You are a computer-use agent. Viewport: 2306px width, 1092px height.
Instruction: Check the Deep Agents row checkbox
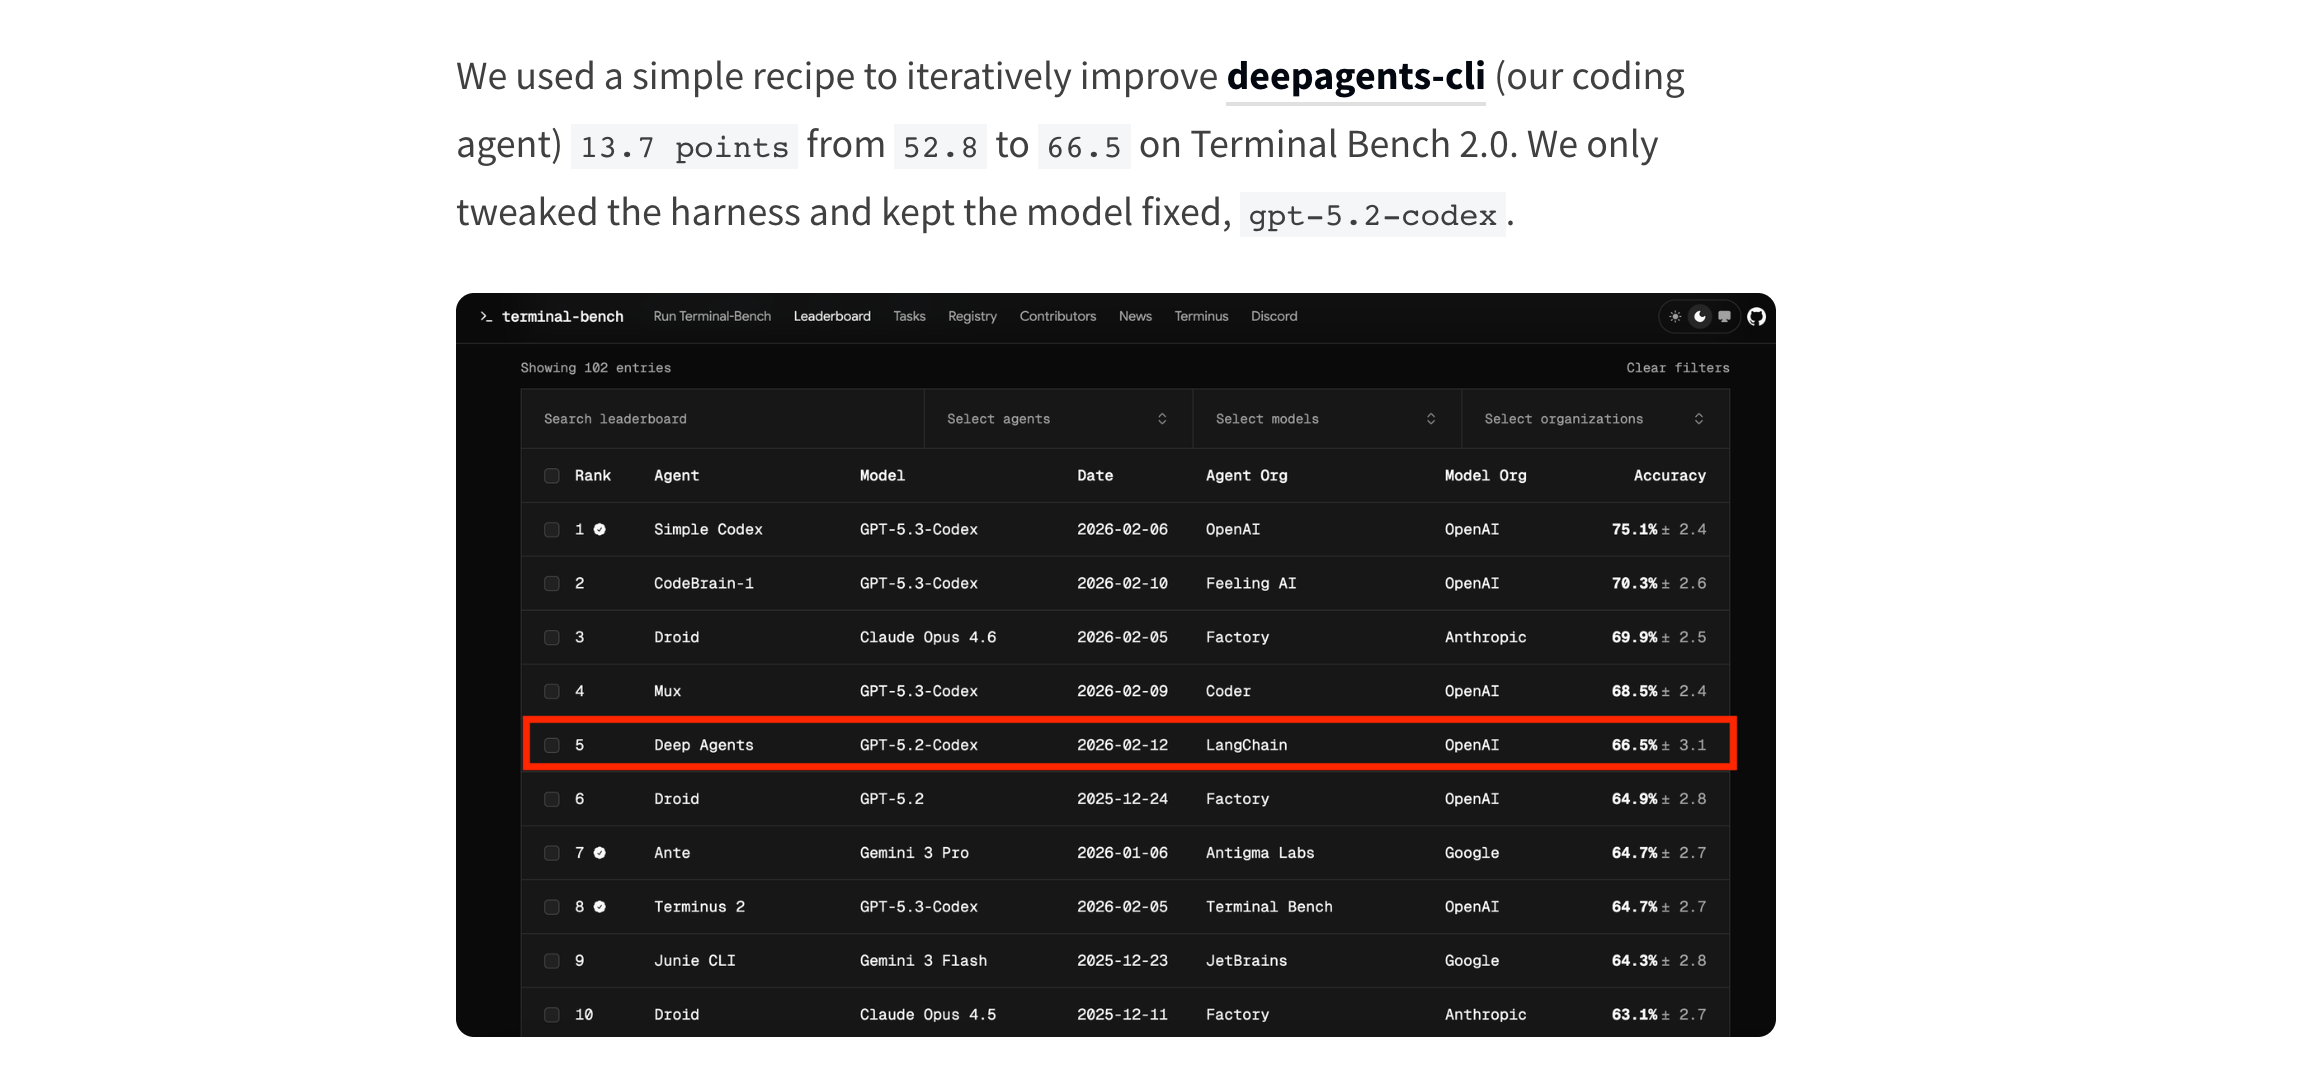click(x=552, y=746)
